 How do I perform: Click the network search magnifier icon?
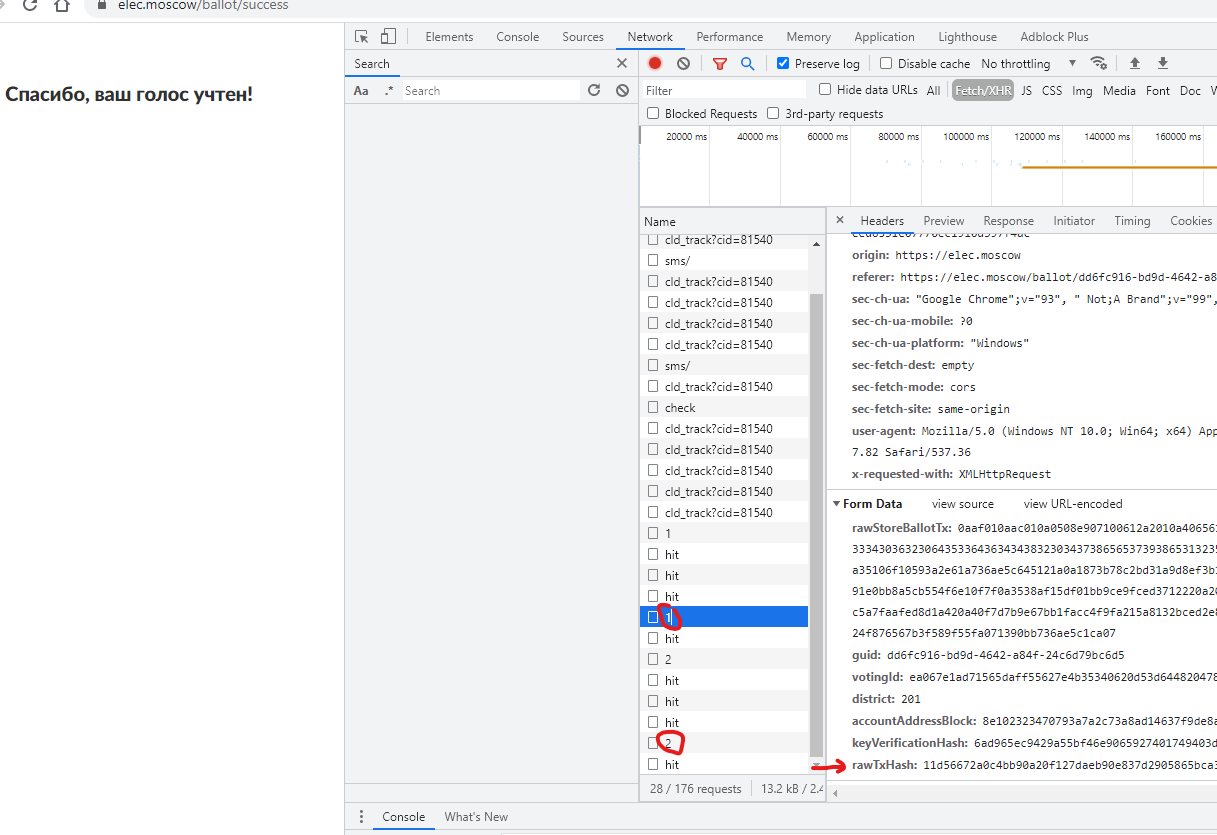tap(747, 63)
